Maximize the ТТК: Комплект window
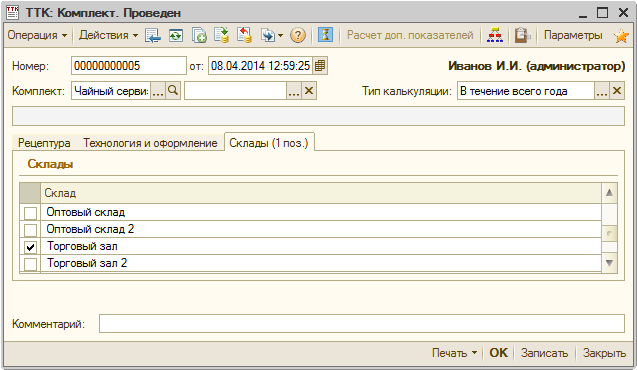637x370 pixels. [602, 13]
